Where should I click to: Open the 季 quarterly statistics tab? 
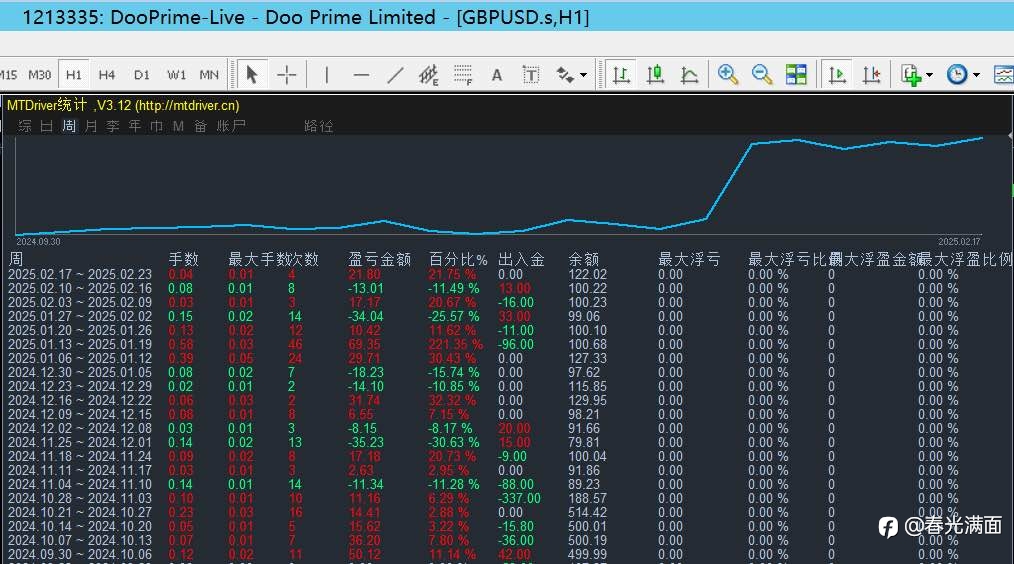coord(113,126)
